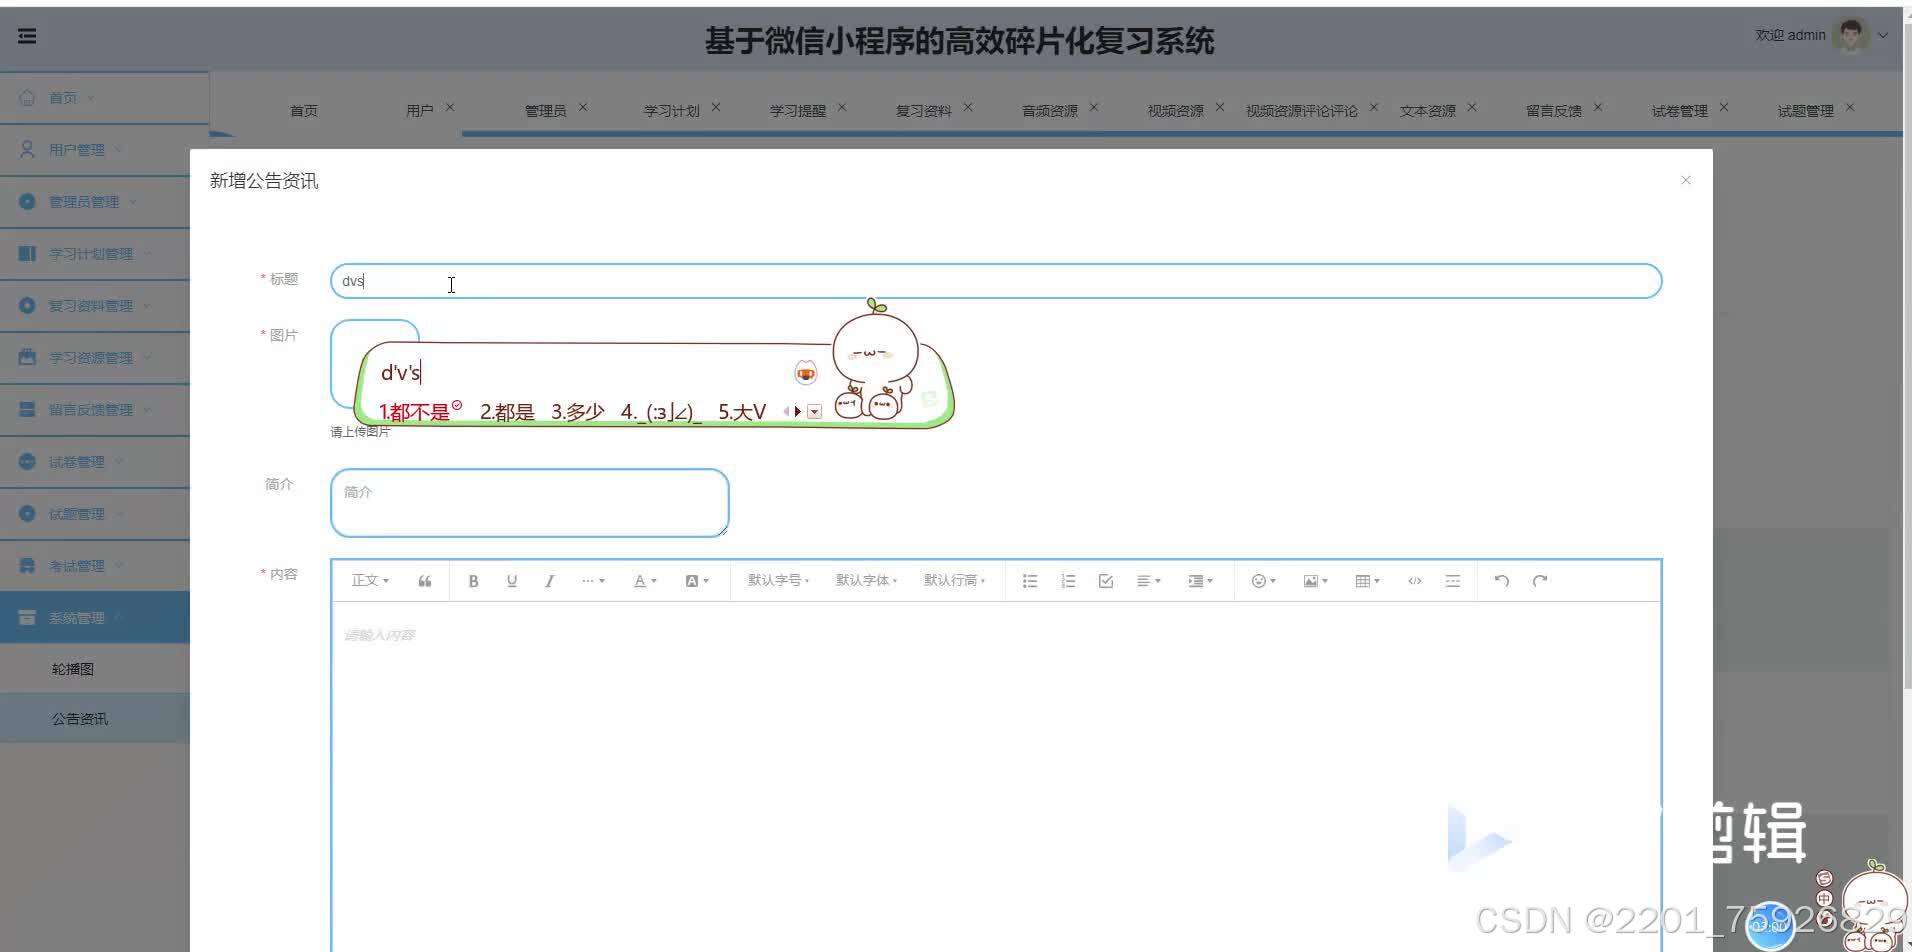
Task: Toggle the hamburger sidebar menu icon
Action: coord(27,36)
